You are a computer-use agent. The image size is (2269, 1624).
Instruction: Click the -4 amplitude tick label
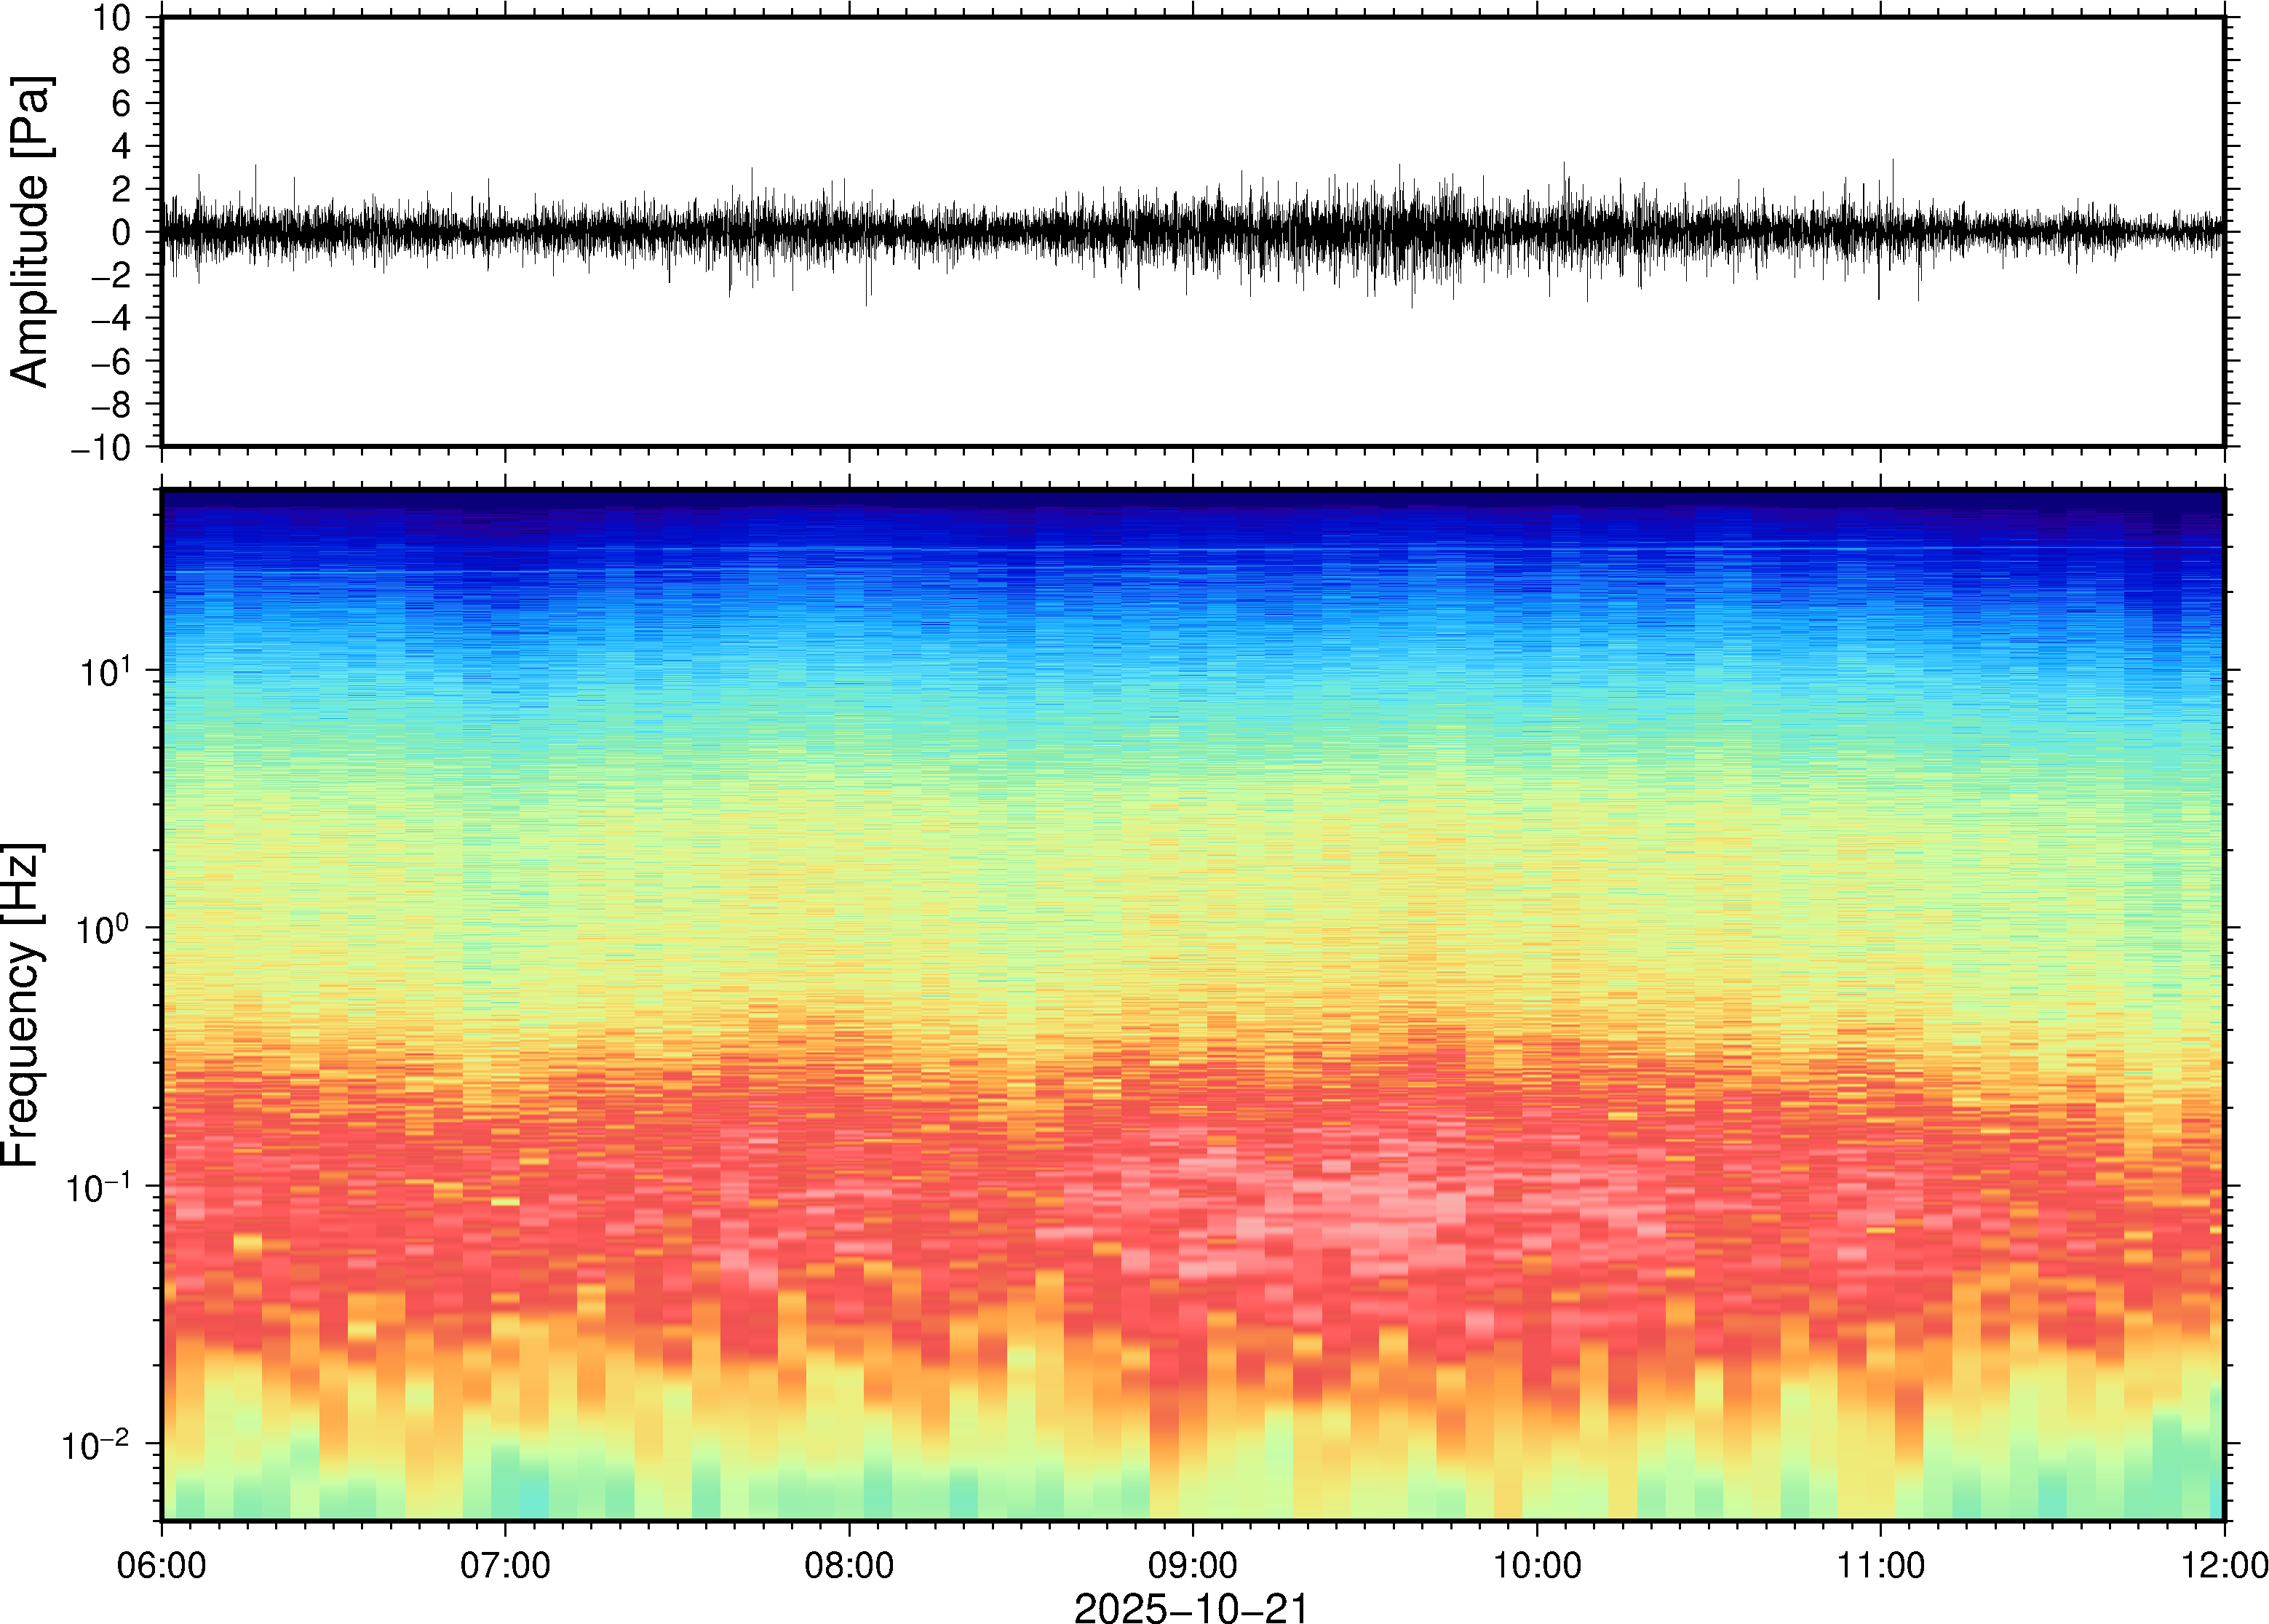[110, 318]
